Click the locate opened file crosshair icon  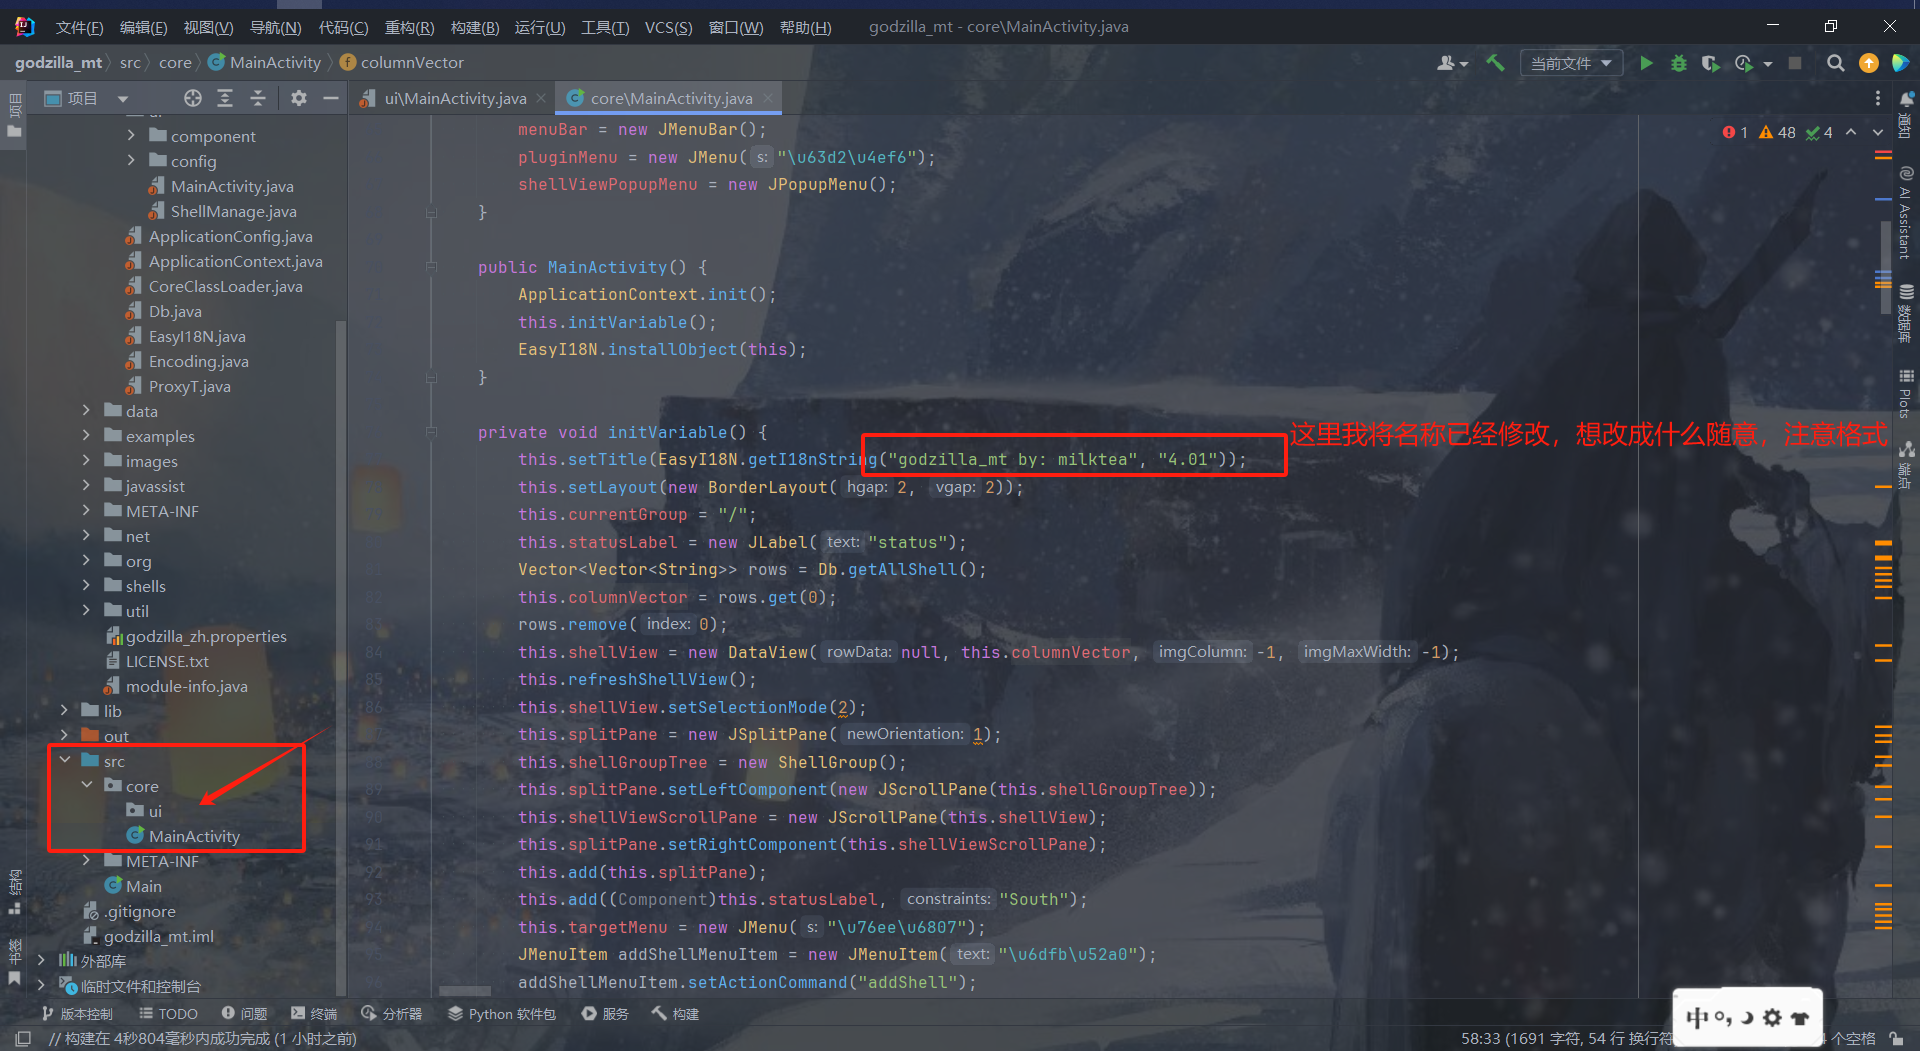click(x=193, y=98)
